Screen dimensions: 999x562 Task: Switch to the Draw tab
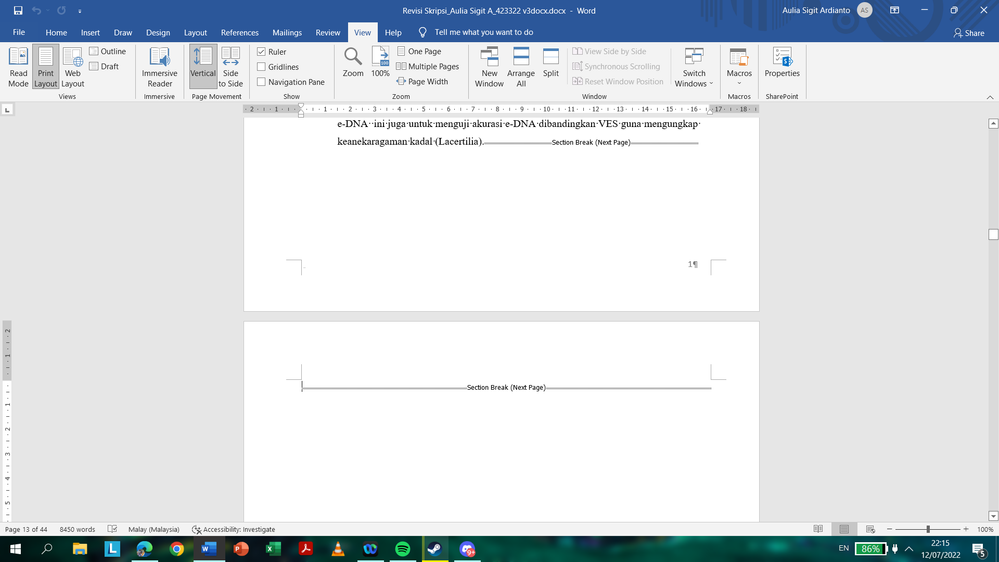123,32
